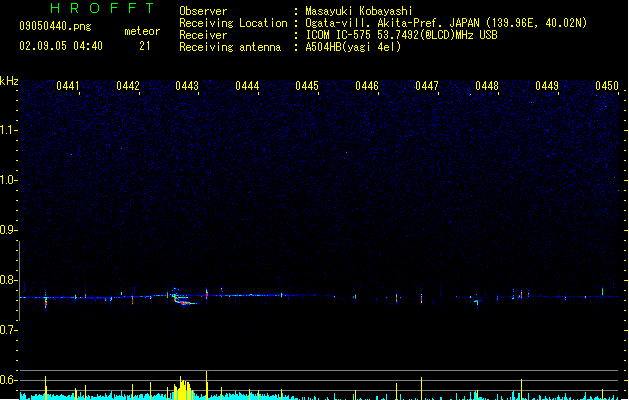Screen dimensions: 629x400
Task: Click observer name Masayuki Kobayashi
Action: (x=359, y=11)
